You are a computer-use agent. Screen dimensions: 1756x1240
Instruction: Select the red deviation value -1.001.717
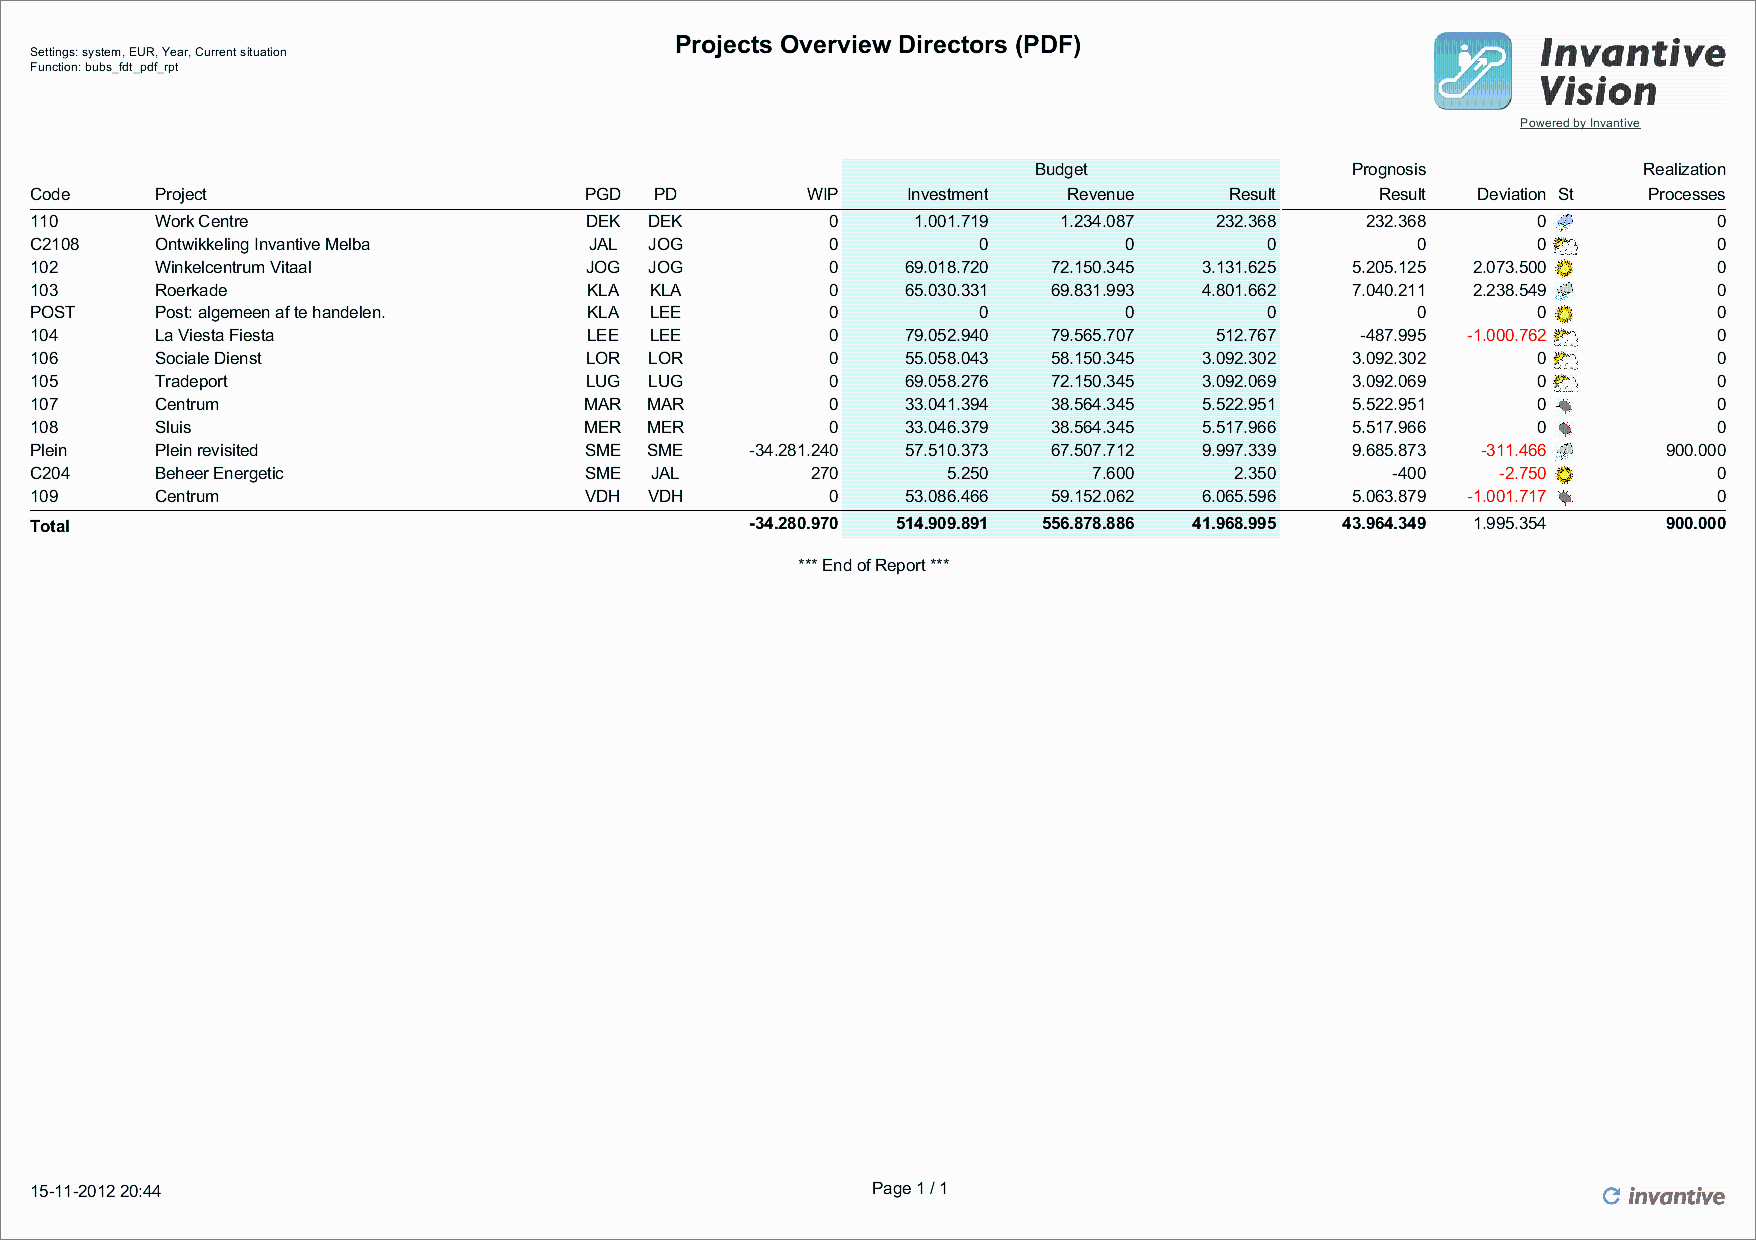point(1506,496)
